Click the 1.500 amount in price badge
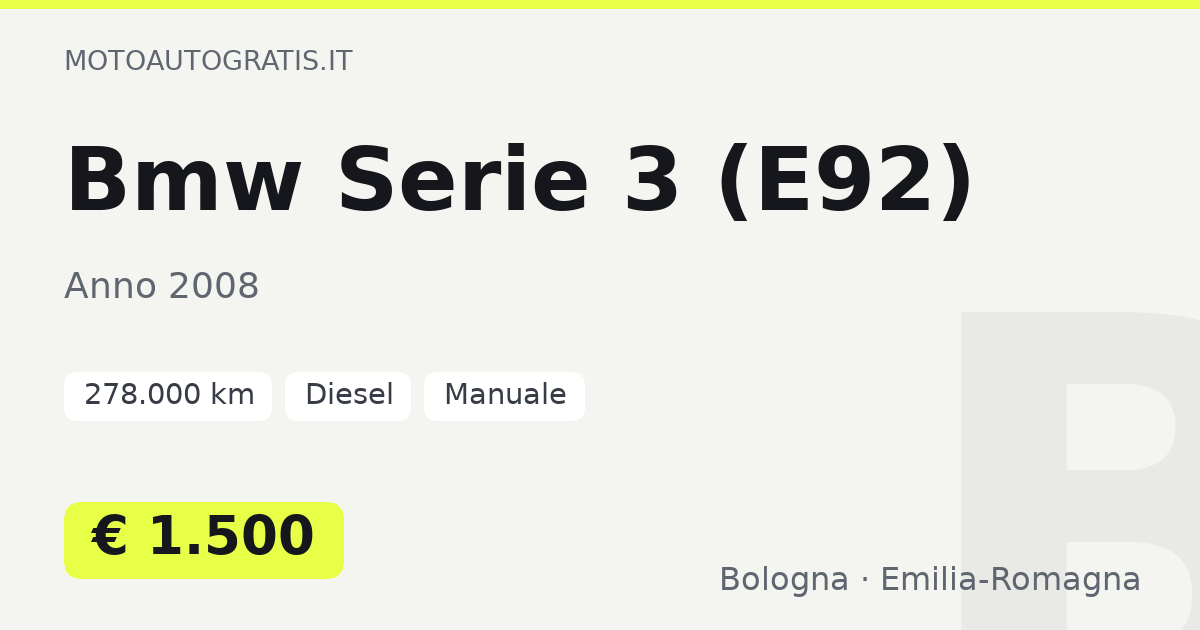 231,537
